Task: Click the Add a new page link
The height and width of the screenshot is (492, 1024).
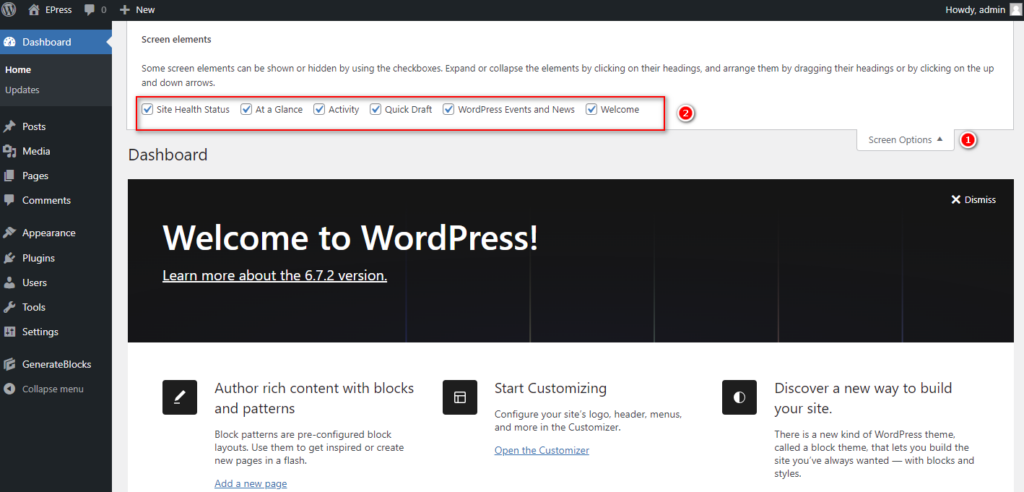Action: pyautogui.click(x=251, y=484)
